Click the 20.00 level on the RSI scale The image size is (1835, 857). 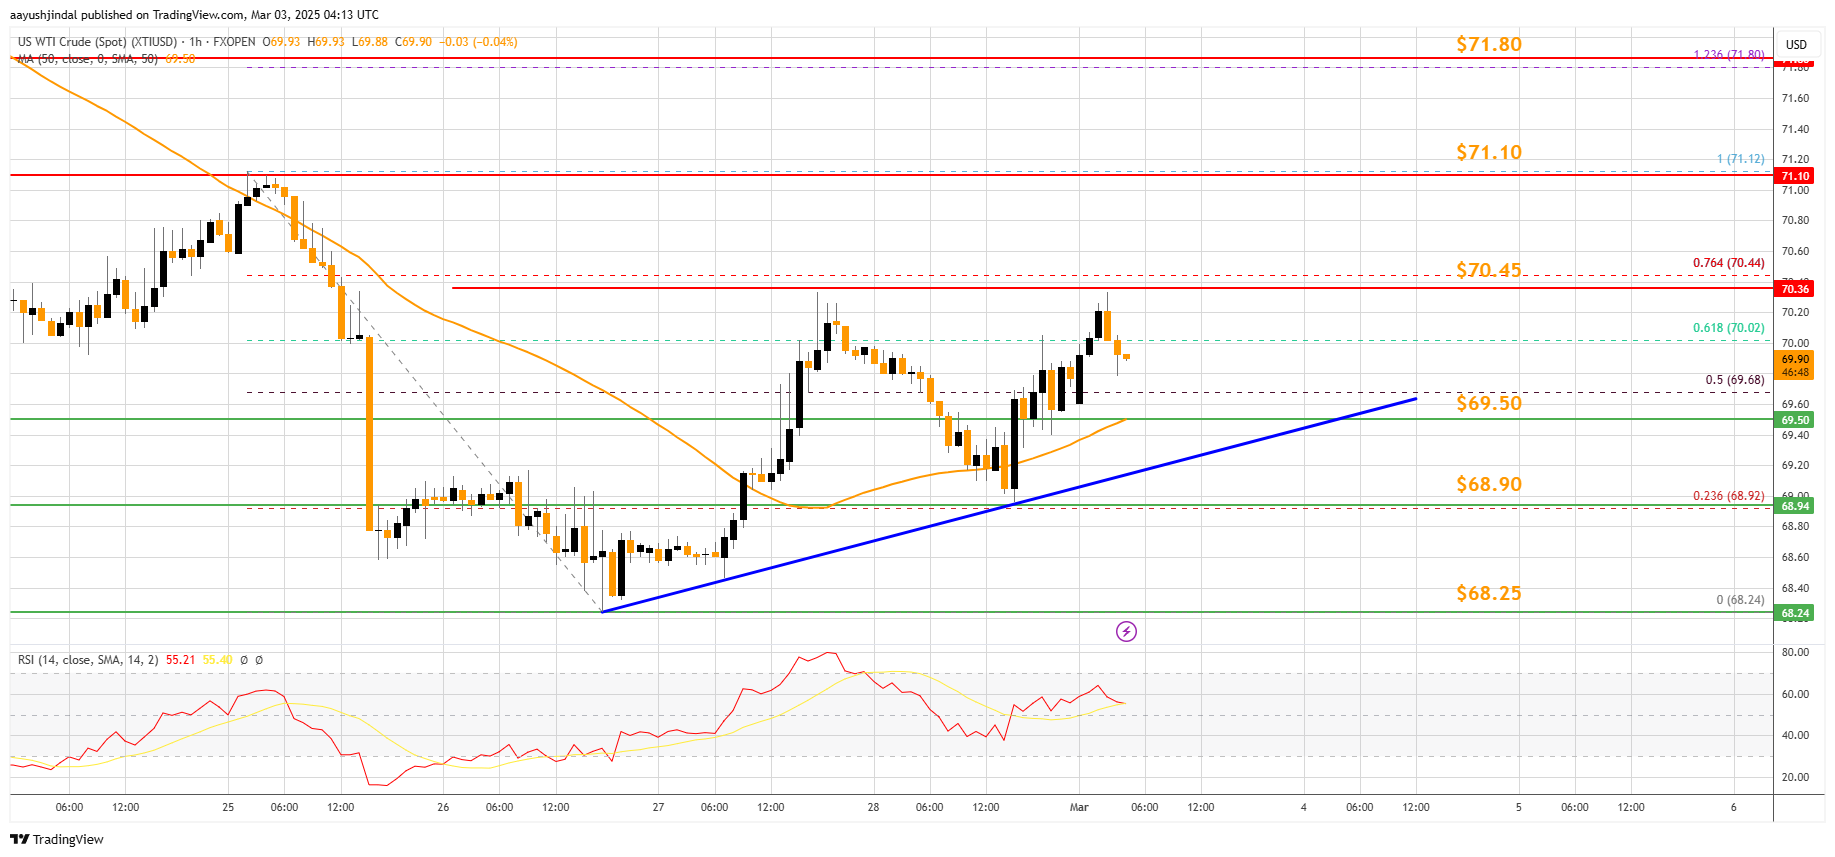pos(1795,777)
